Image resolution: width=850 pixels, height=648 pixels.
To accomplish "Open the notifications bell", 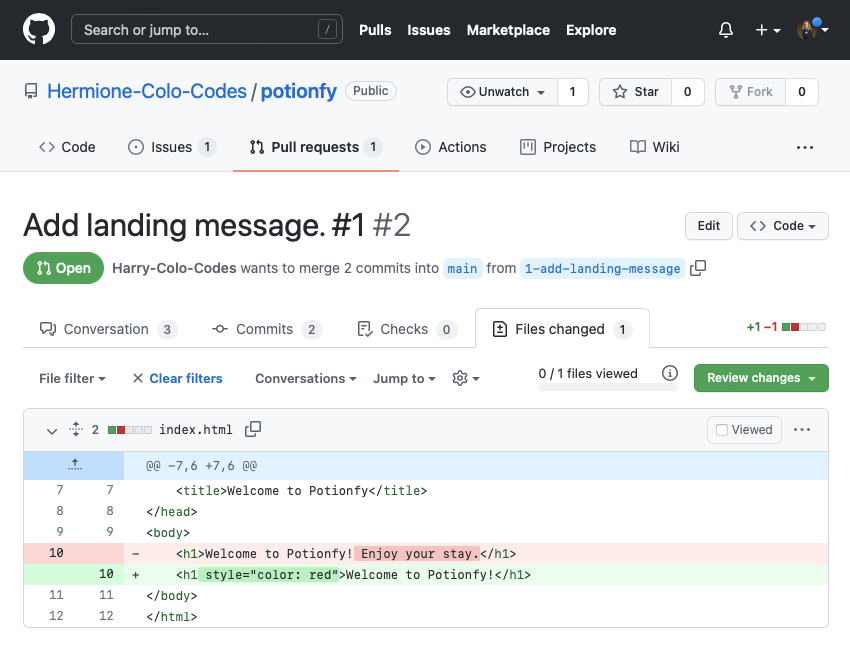I will coord(726,30).
